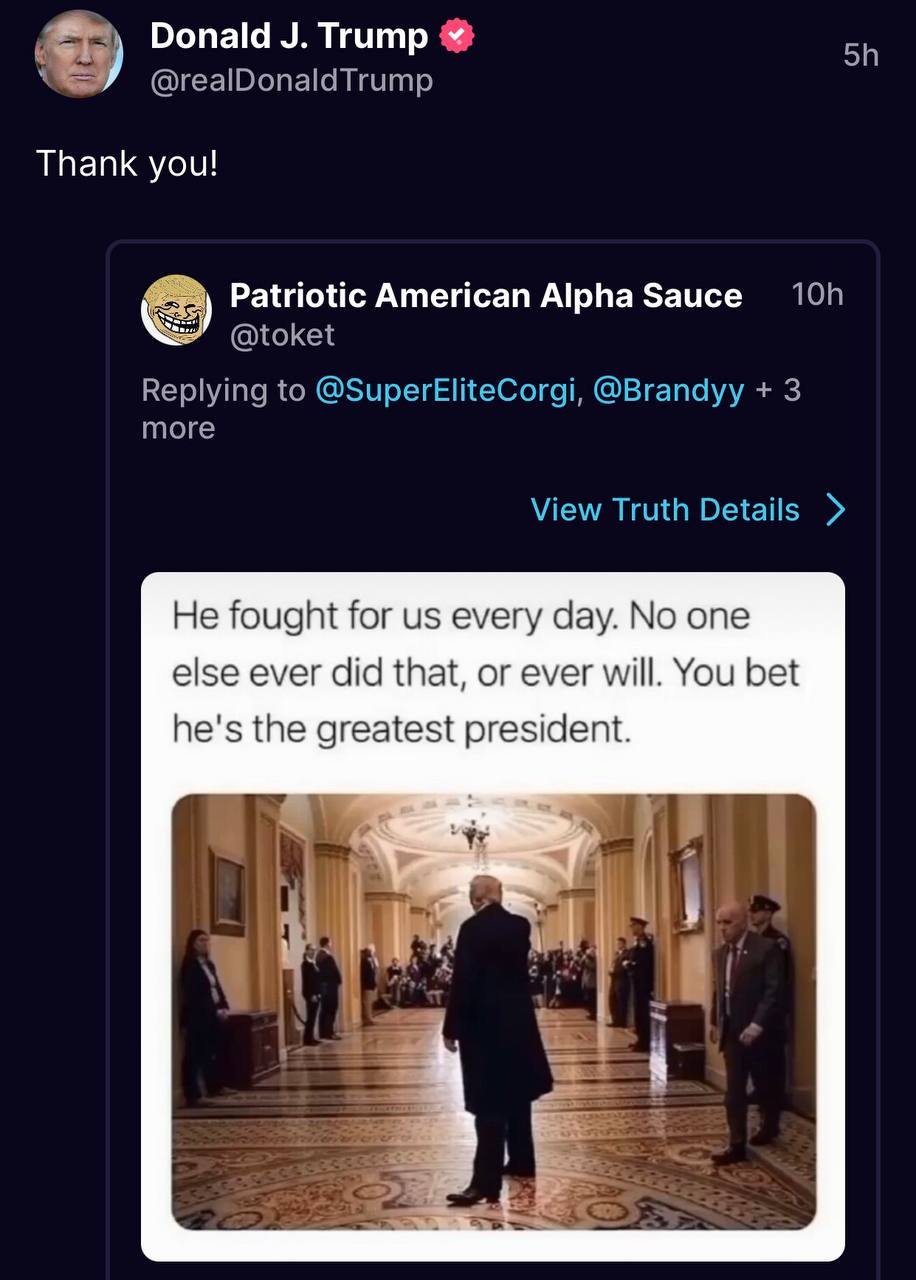Click the "Thank you!" post text
The width and height of the screenshot is (916, 1280).
127,163
